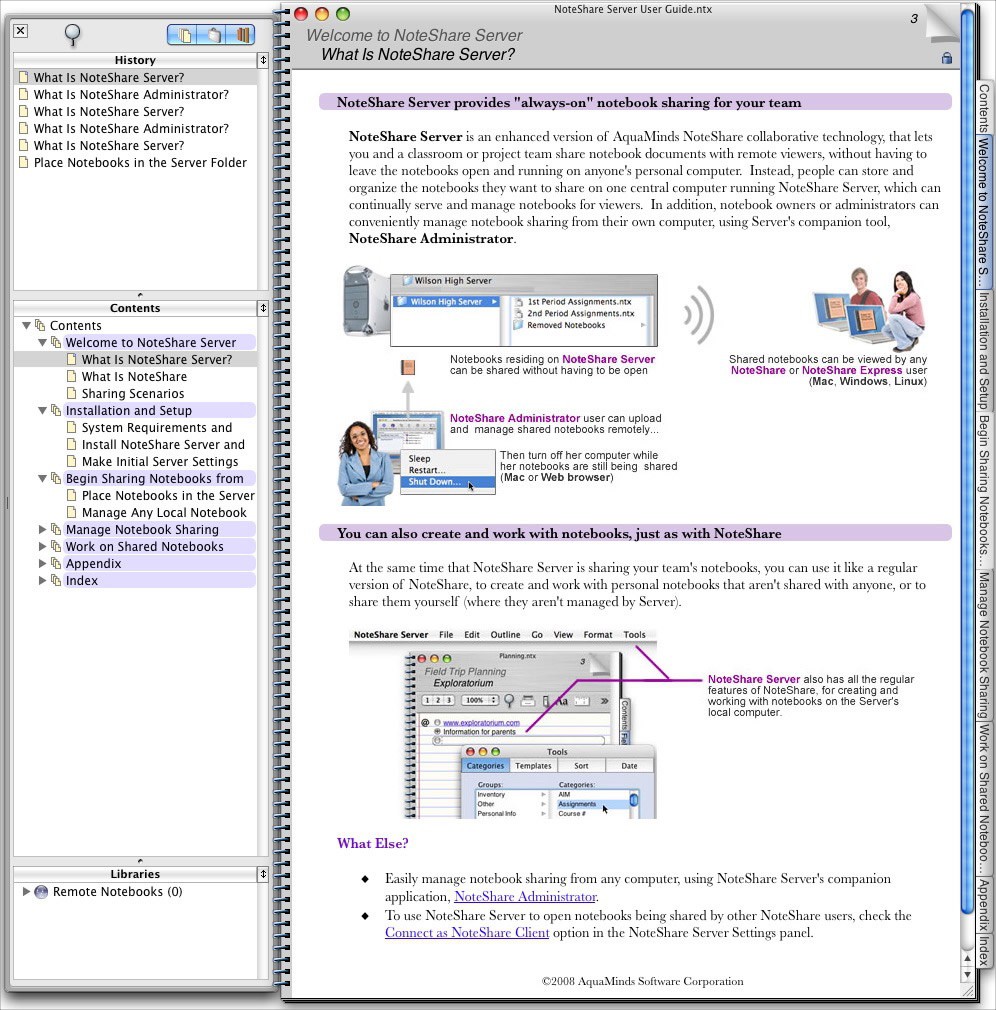Open the NoteShare Administrator link under What Else?
Image resolution: width=996 pixels, height=1010 pixels.
point(525,896)
